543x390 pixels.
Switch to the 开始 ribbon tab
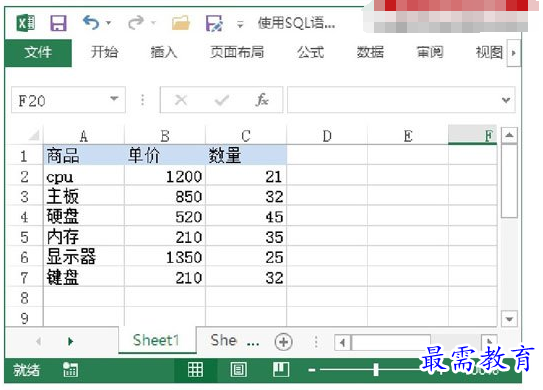point(105,52)
